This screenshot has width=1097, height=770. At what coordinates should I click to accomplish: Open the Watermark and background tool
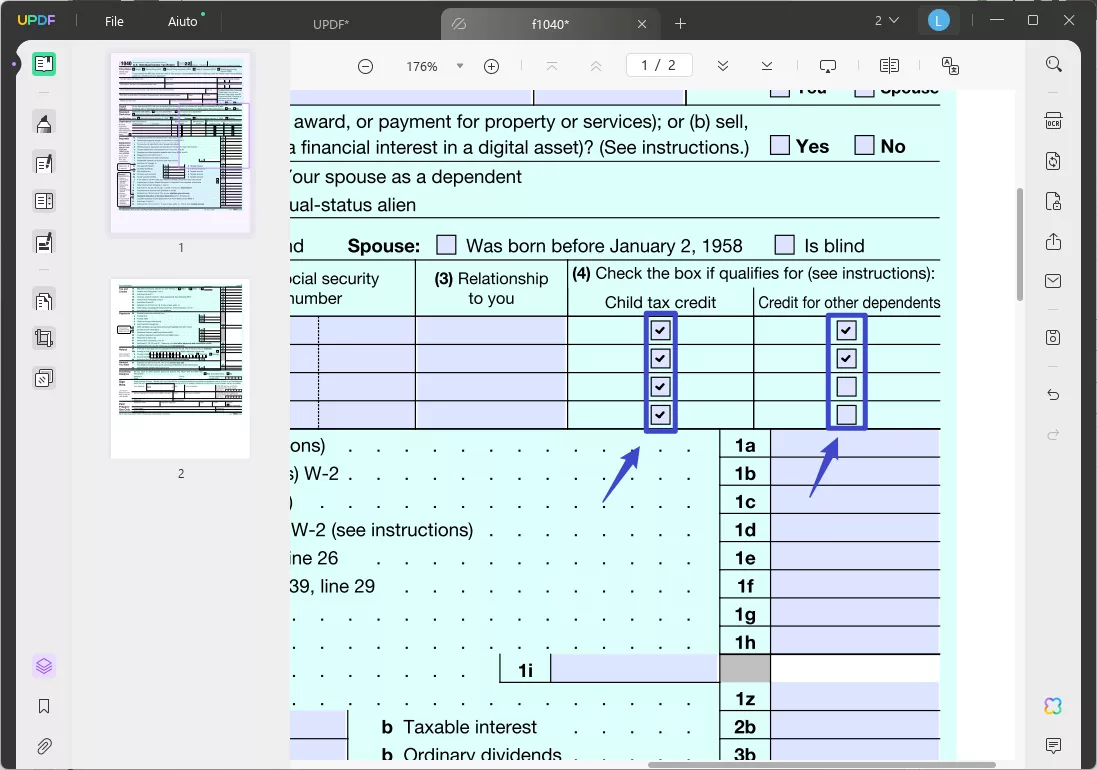43,378
